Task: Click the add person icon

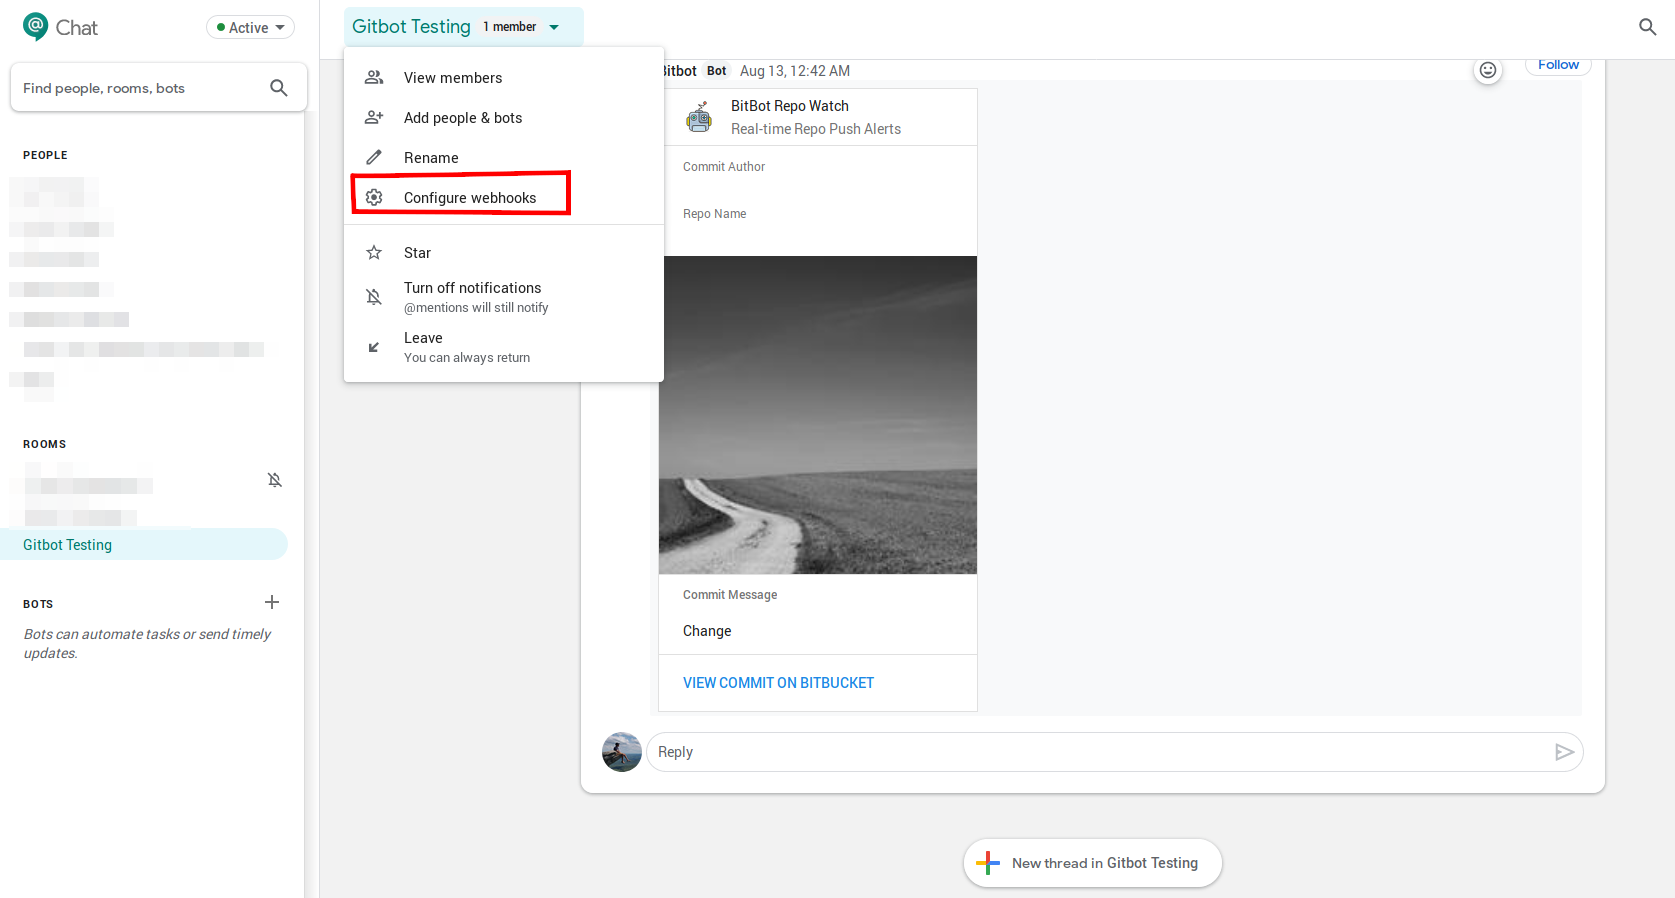Action: pos(374,117)
